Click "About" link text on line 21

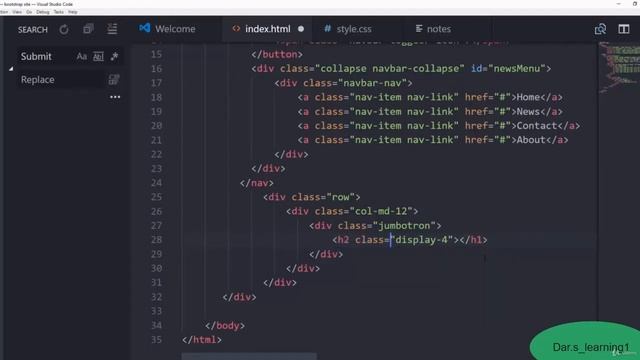click(x=531, y=140)
